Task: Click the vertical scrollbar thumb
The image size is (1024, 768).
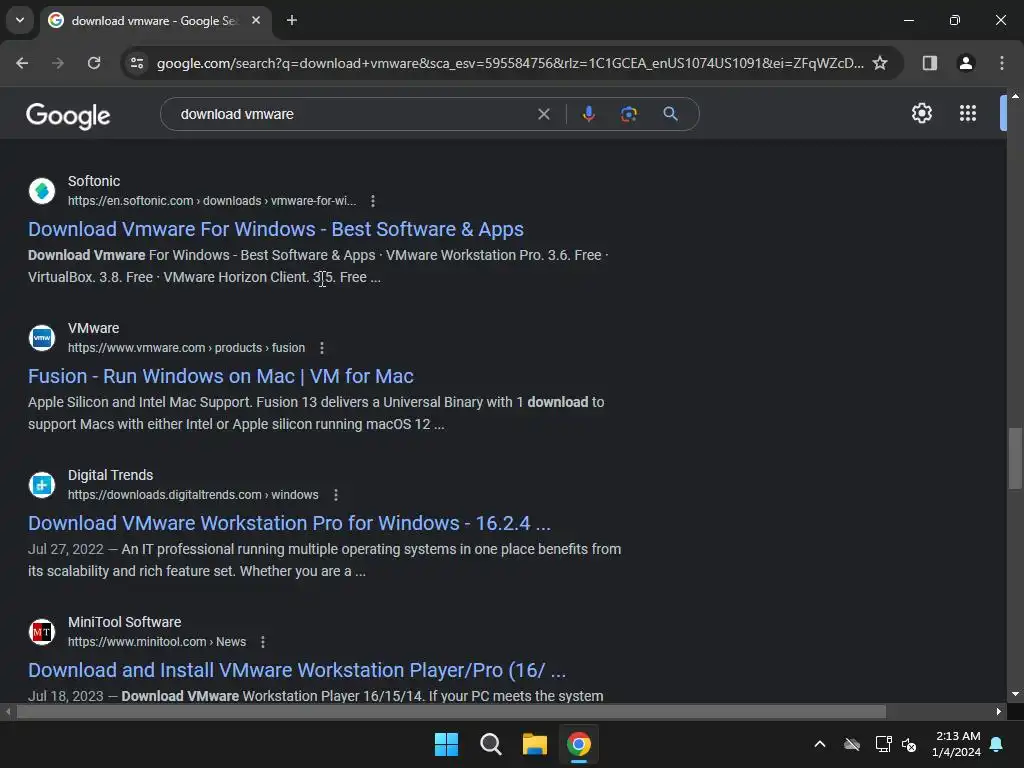Action: pos(1015,458)
